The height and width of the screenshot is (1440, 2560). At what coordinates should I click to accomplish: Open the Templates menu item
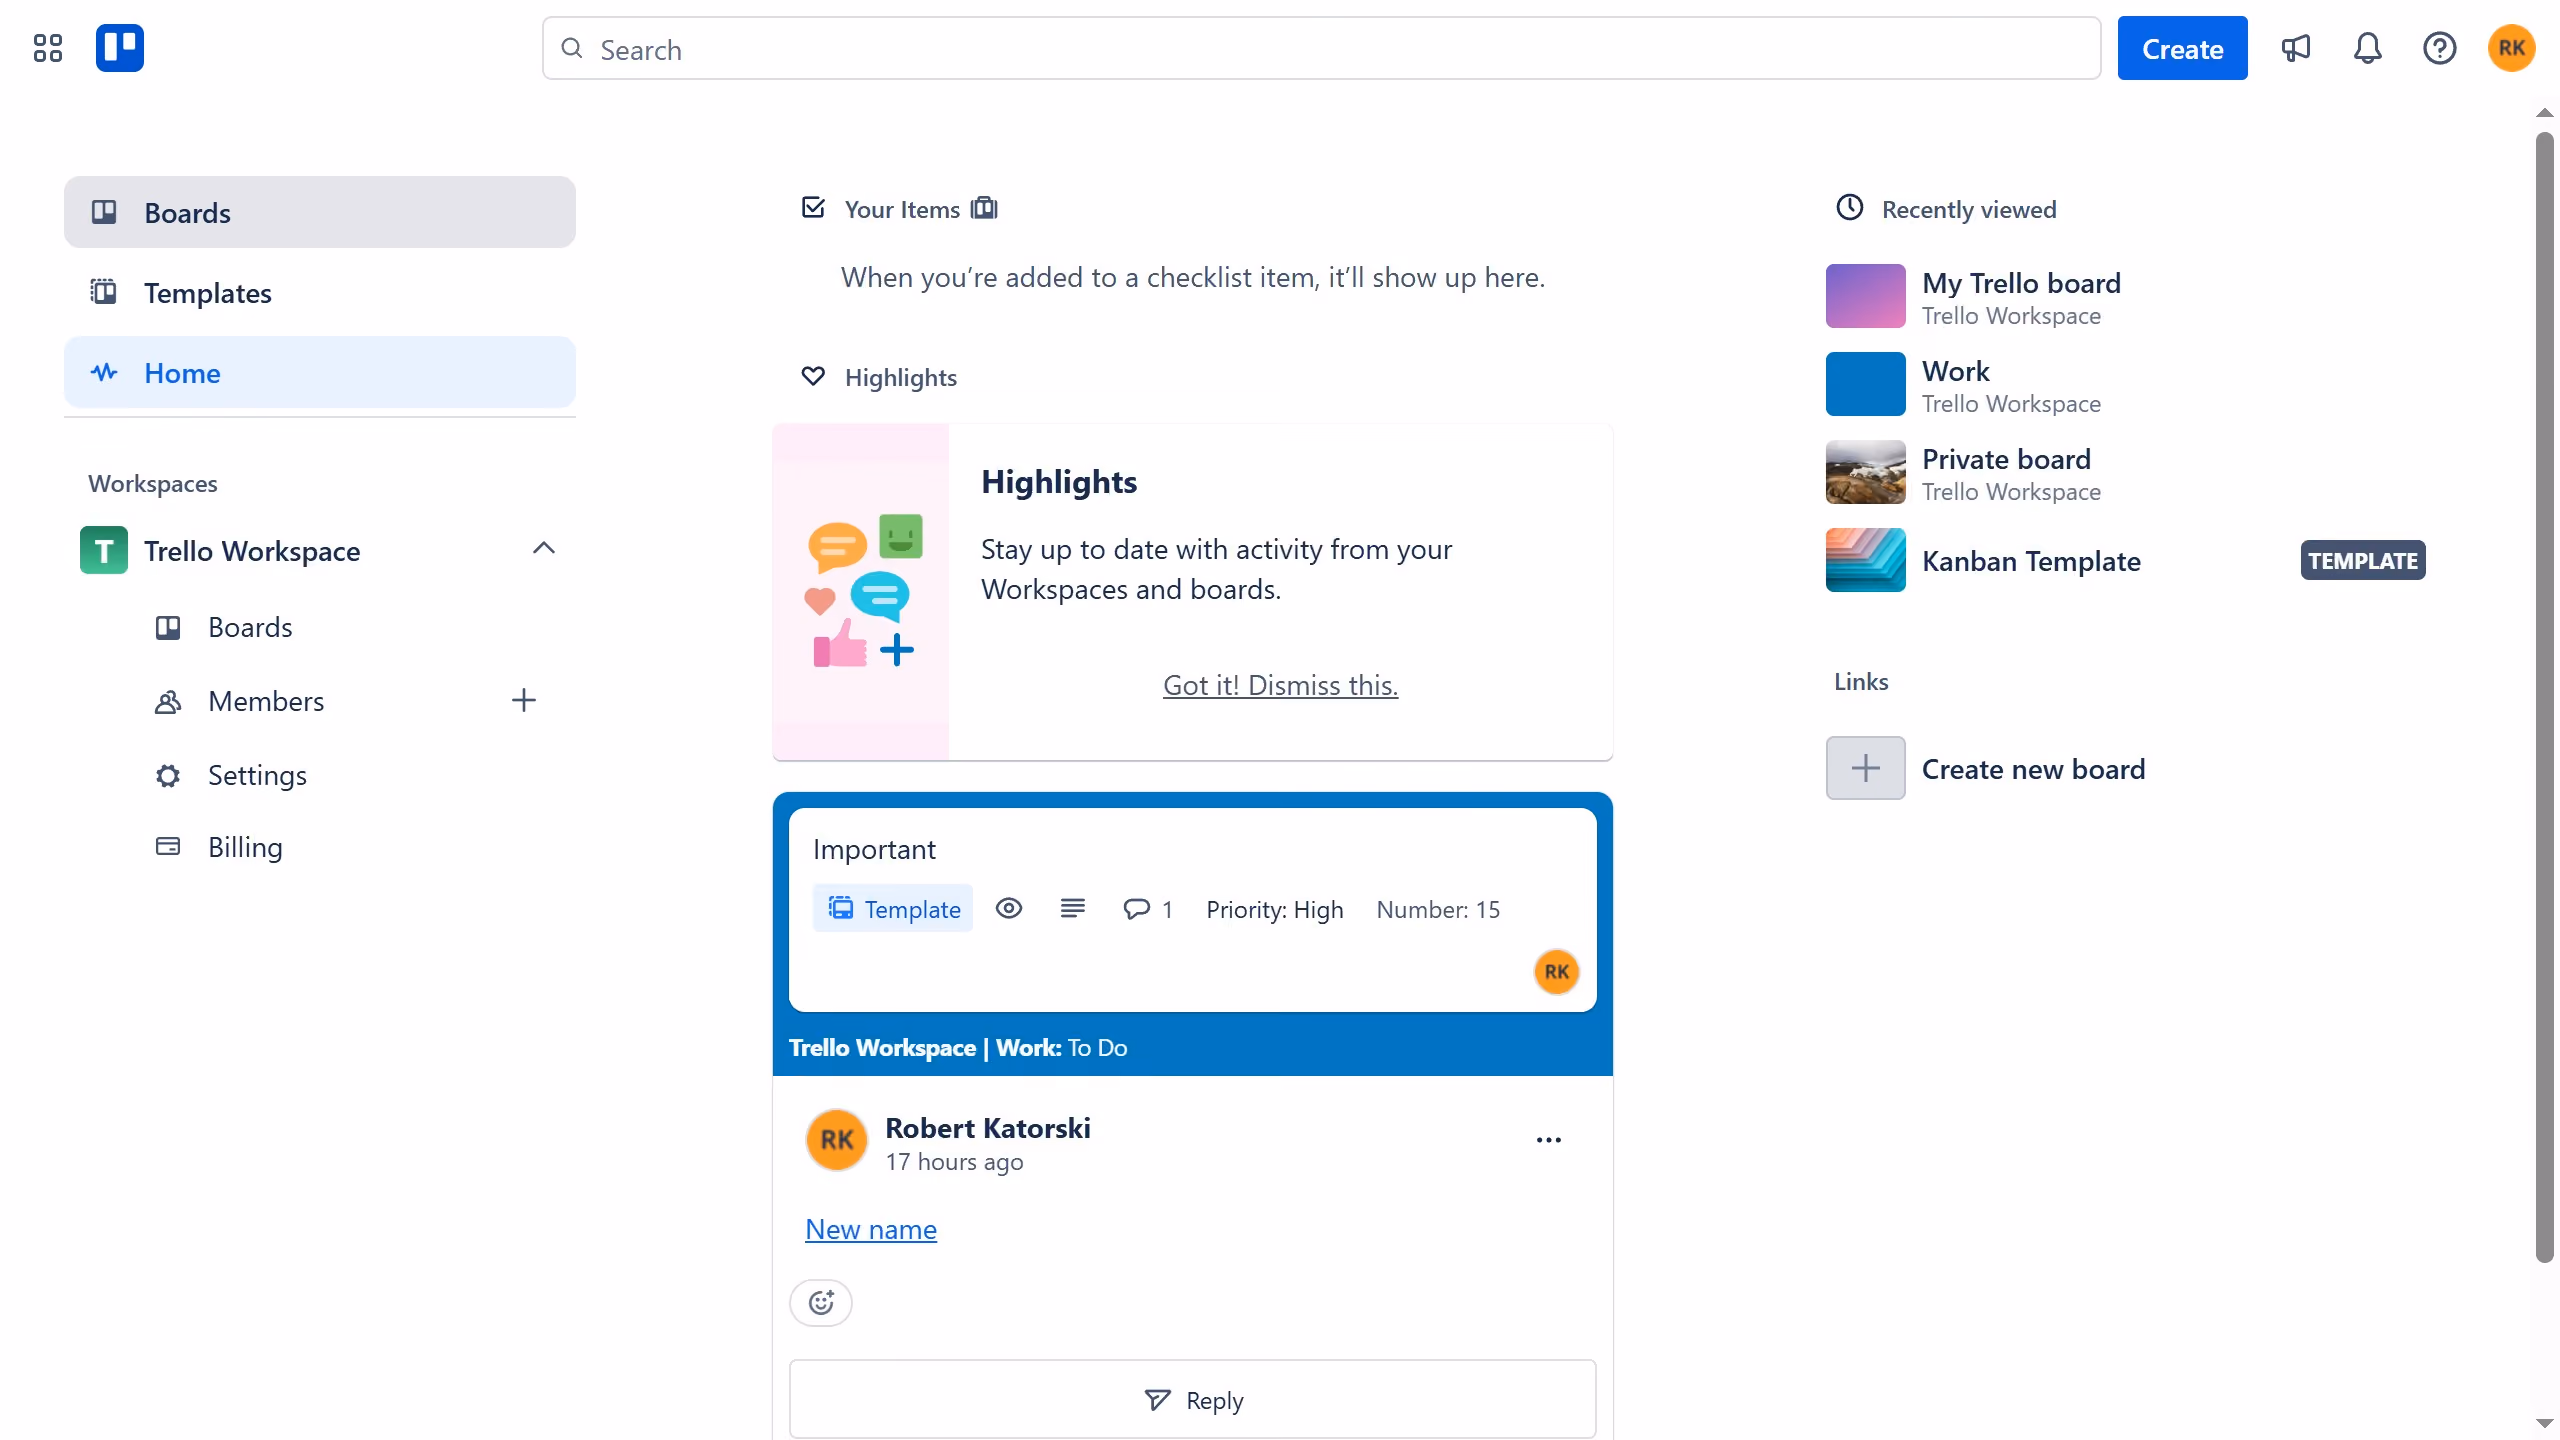point(320,292)
